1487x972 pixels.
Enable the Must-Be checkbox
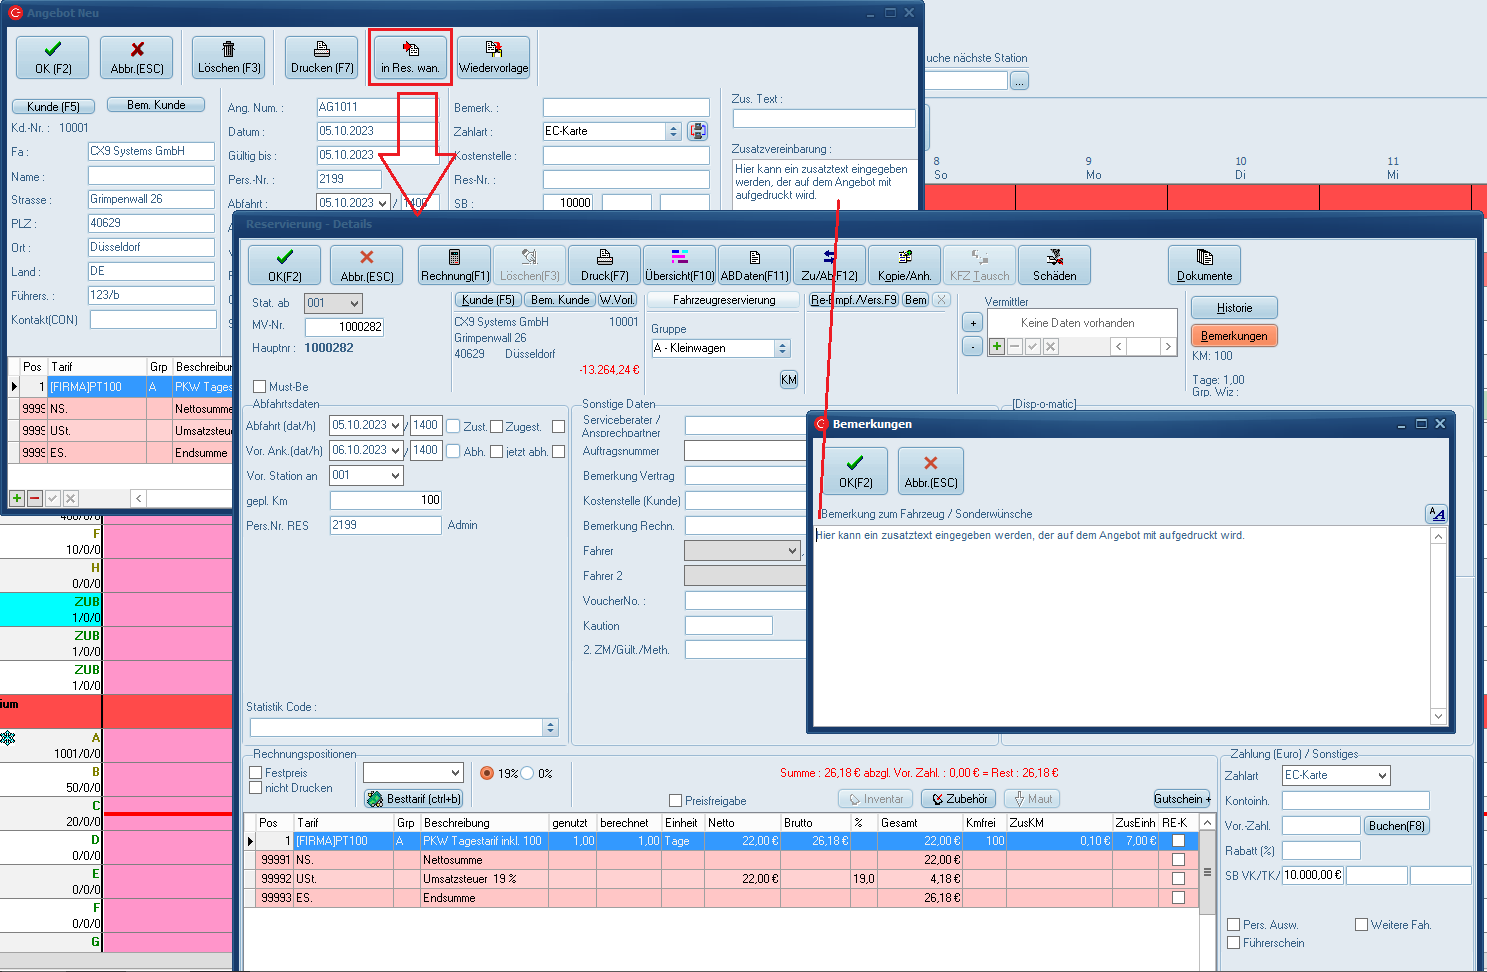point(260,387)
